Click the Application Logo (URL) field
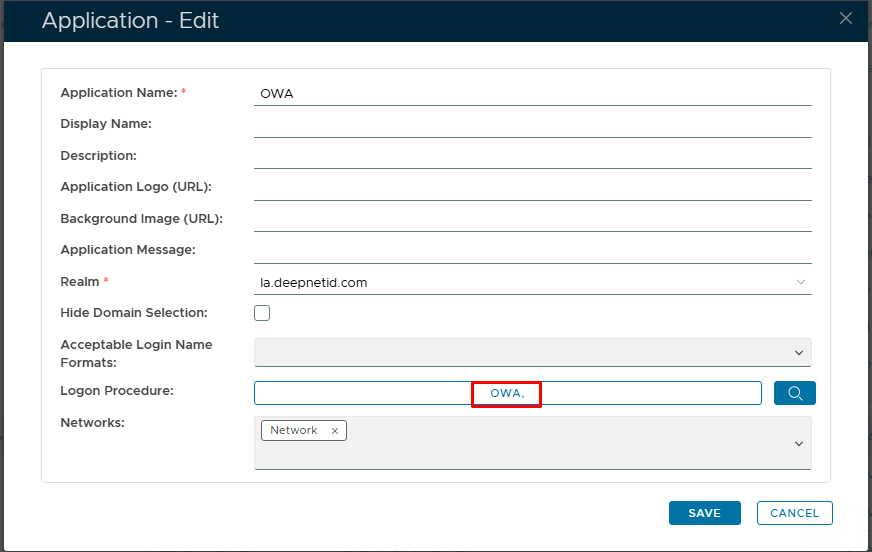872x552 pixels. [532, 187]
